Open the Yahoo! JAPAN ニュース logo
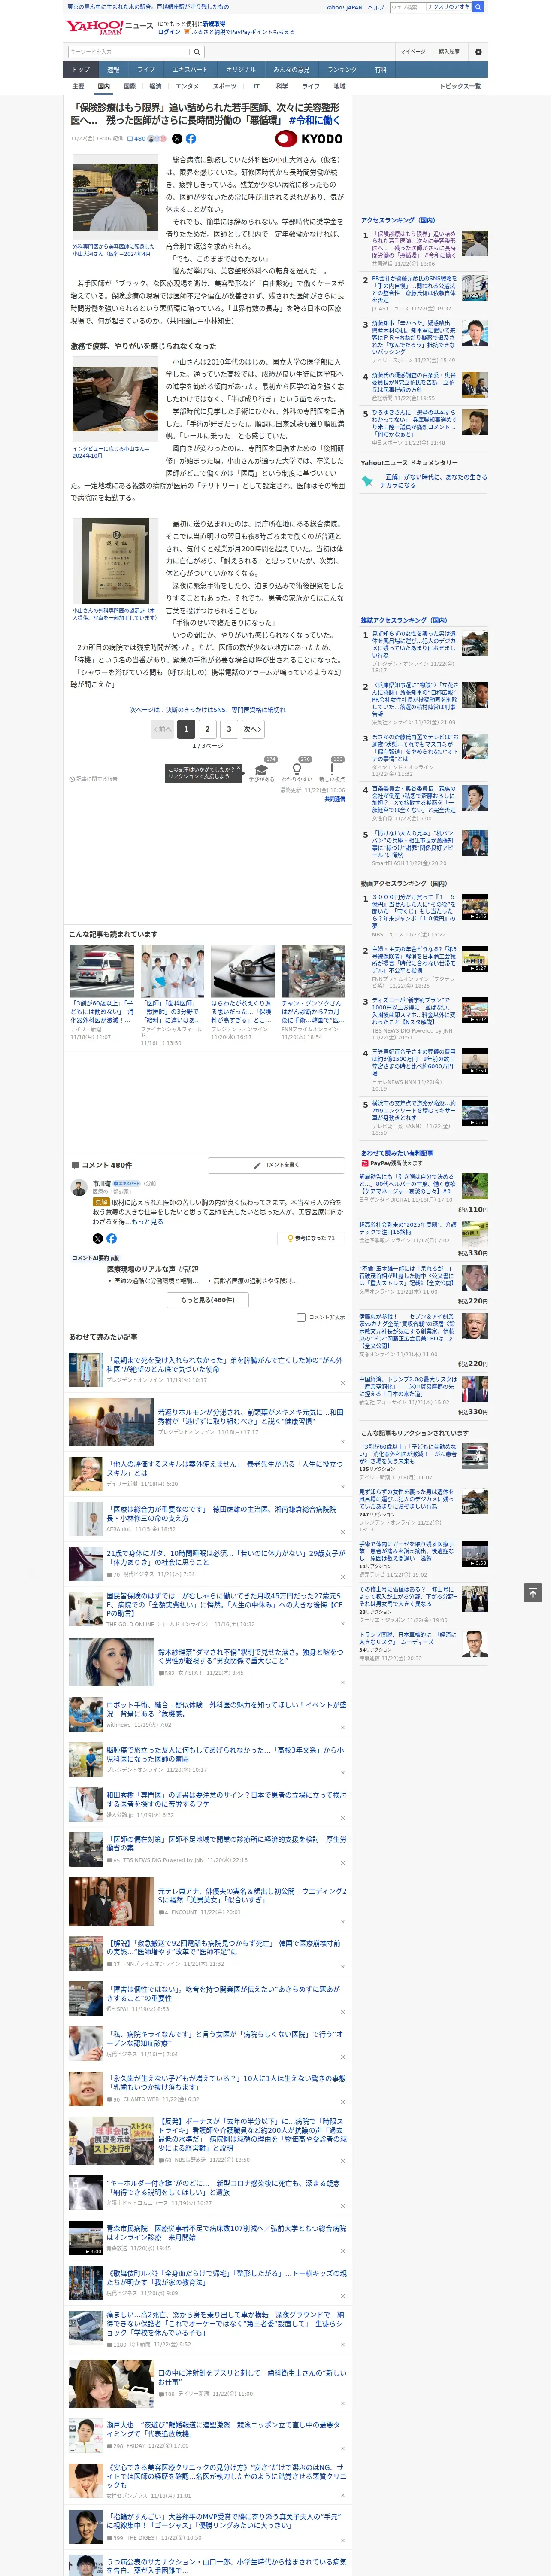551x2576 pixels. point(109,27)
